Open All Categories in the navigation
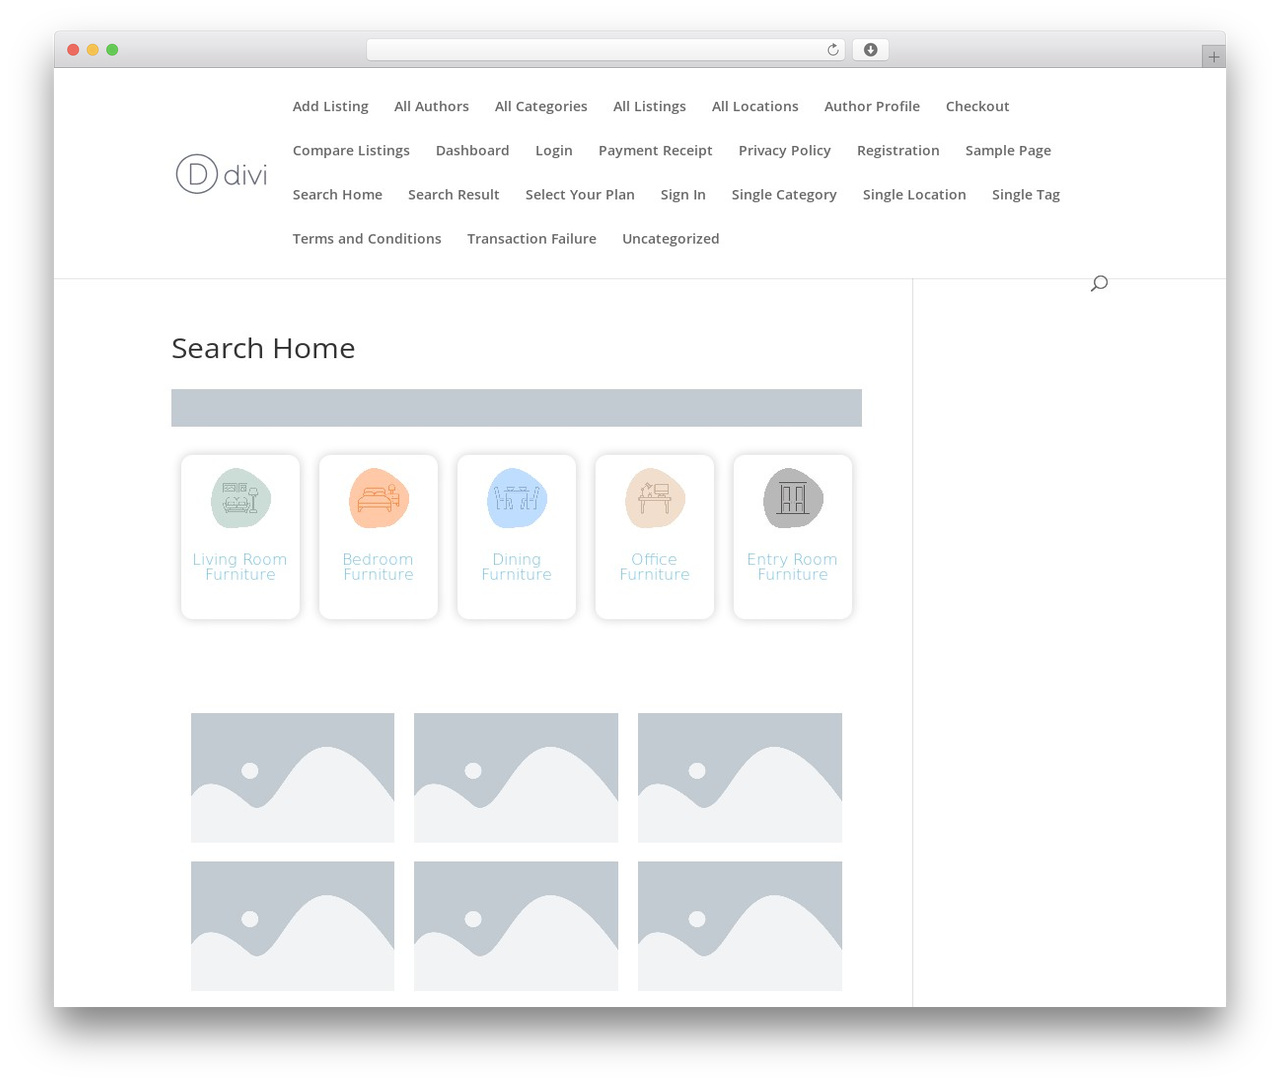1280x1084 pixels. click(x=541, y=106)
